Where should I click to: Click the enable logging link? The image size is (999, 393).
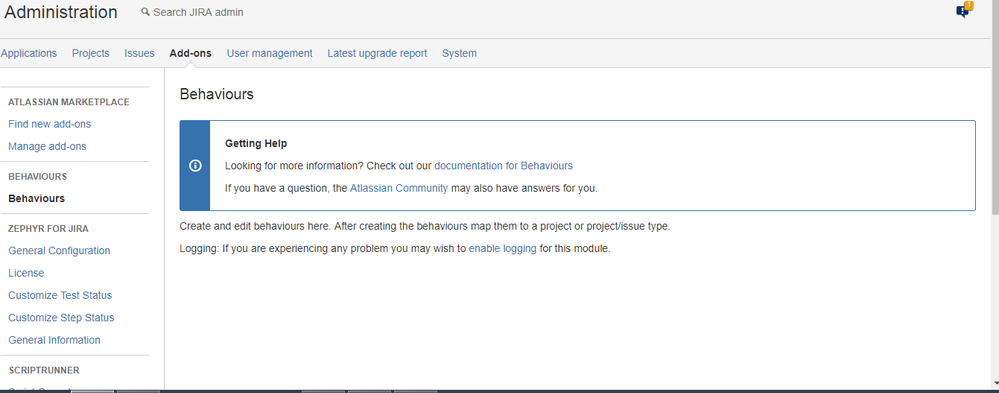click(x=503, y=249)
